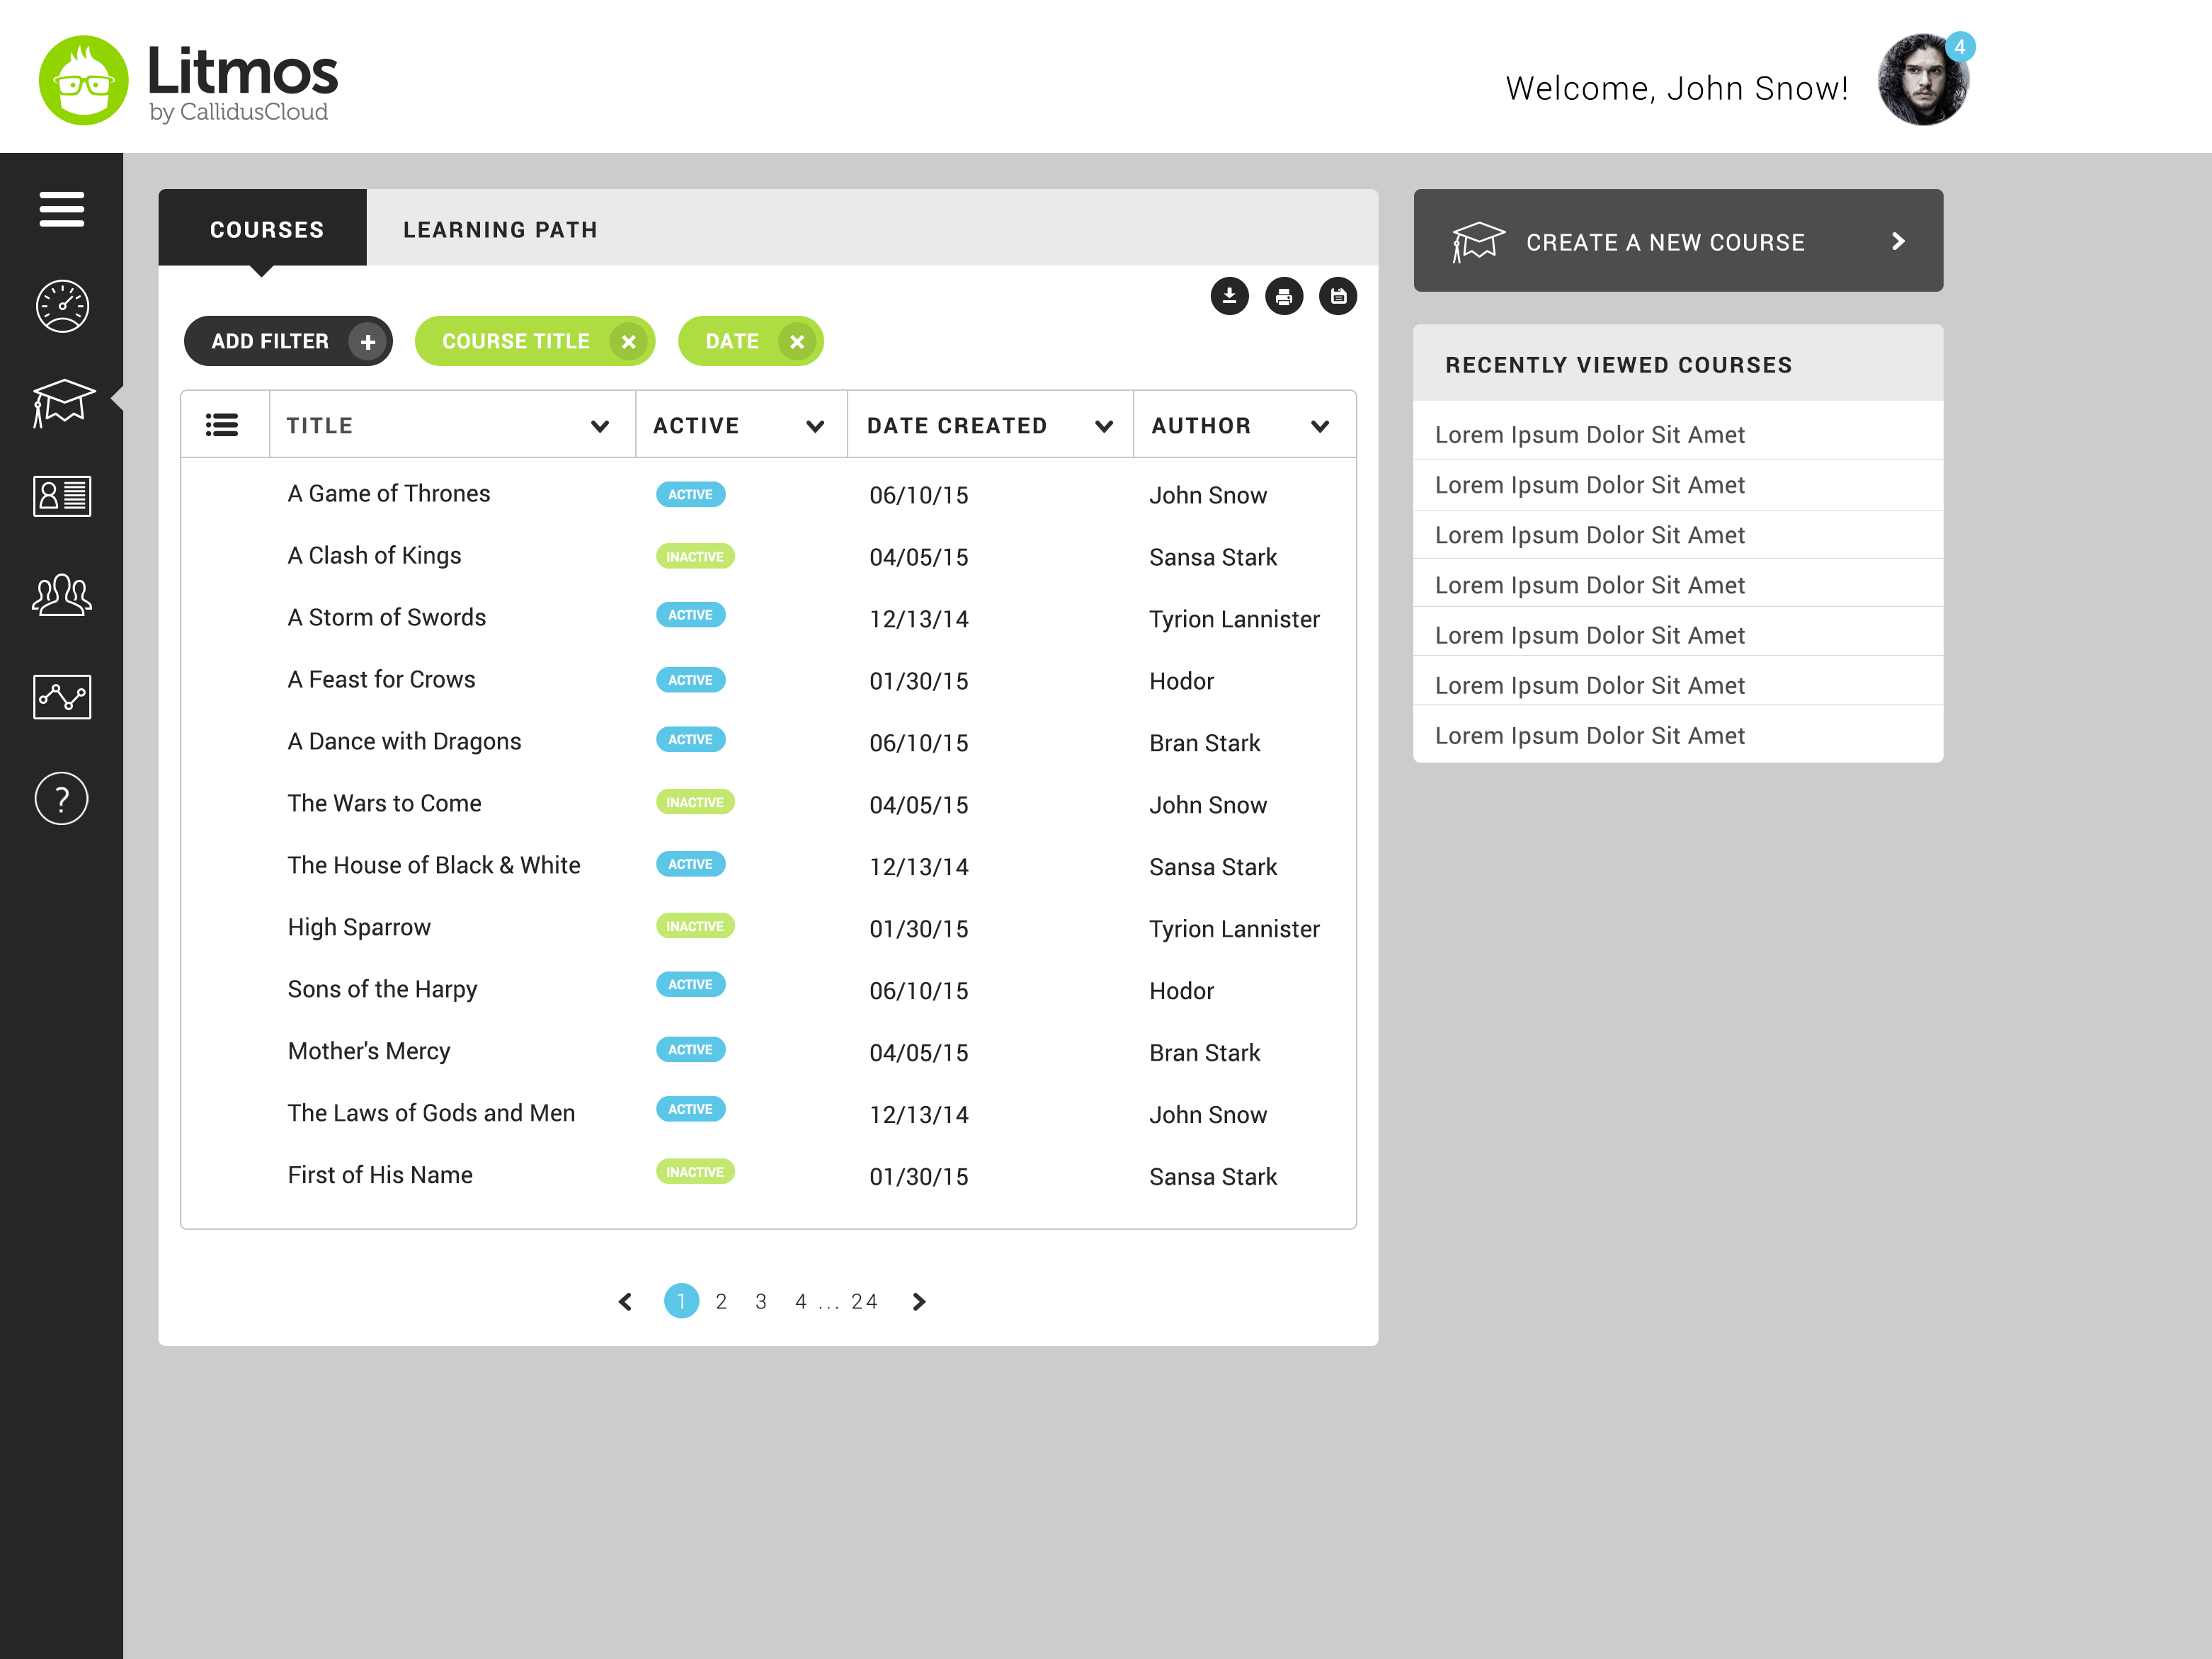Image resolution: width=2212 pixels, height=1659 pixels.
Task: Switch to the Learning Path tab
Action: pos(500,230)
